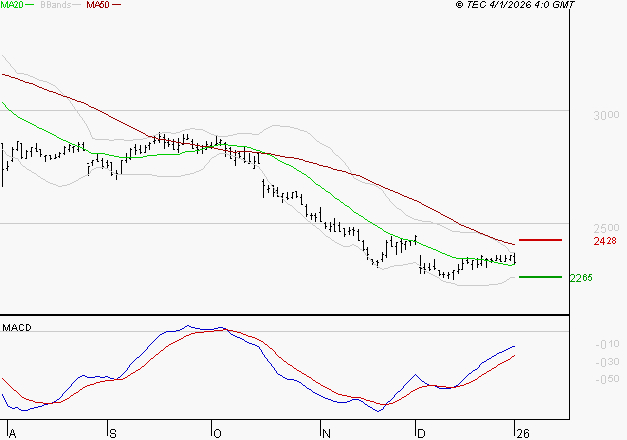Click the 2500 price axis label
The width and height of the screenshot is (627, 440).
[606, 228]
